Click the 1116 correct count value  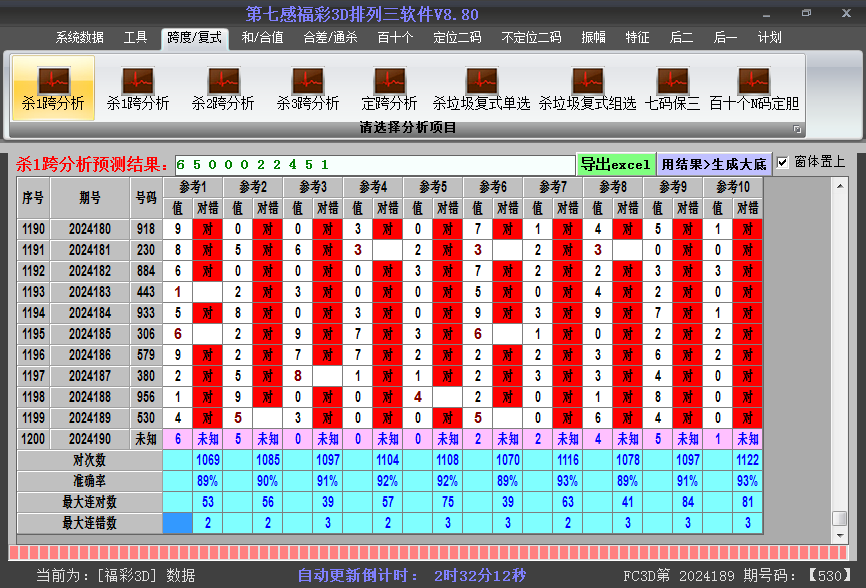click(x=567, y=460)
